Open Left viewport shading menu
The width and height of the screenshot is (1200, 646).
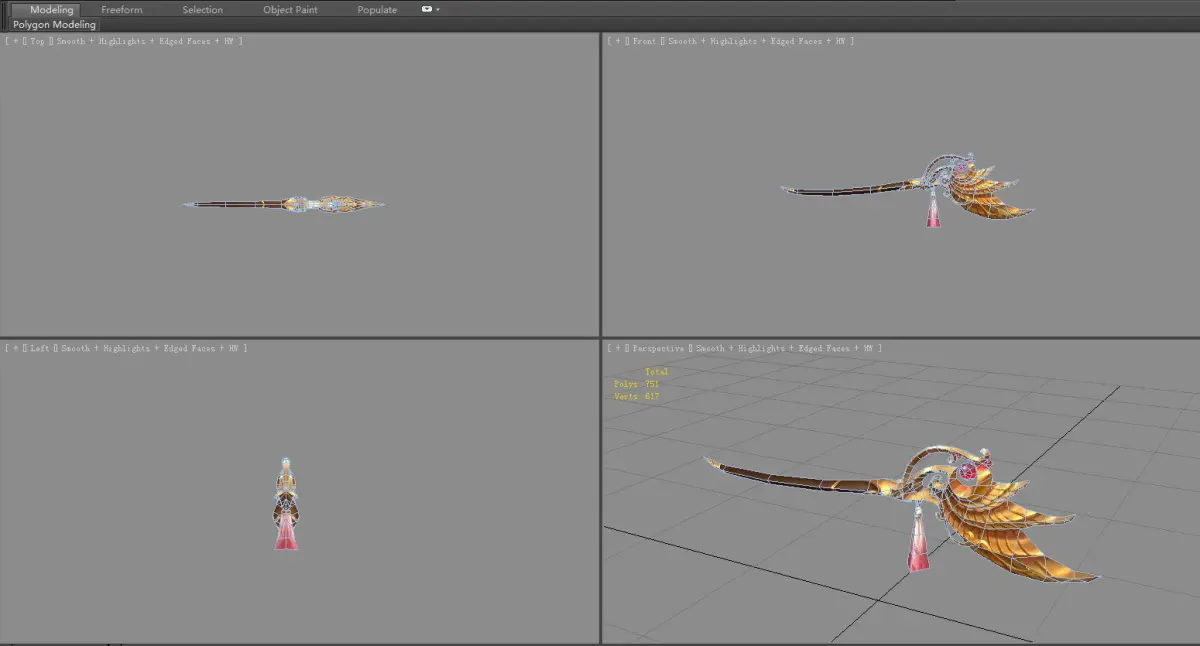click(x=148, y=348)
